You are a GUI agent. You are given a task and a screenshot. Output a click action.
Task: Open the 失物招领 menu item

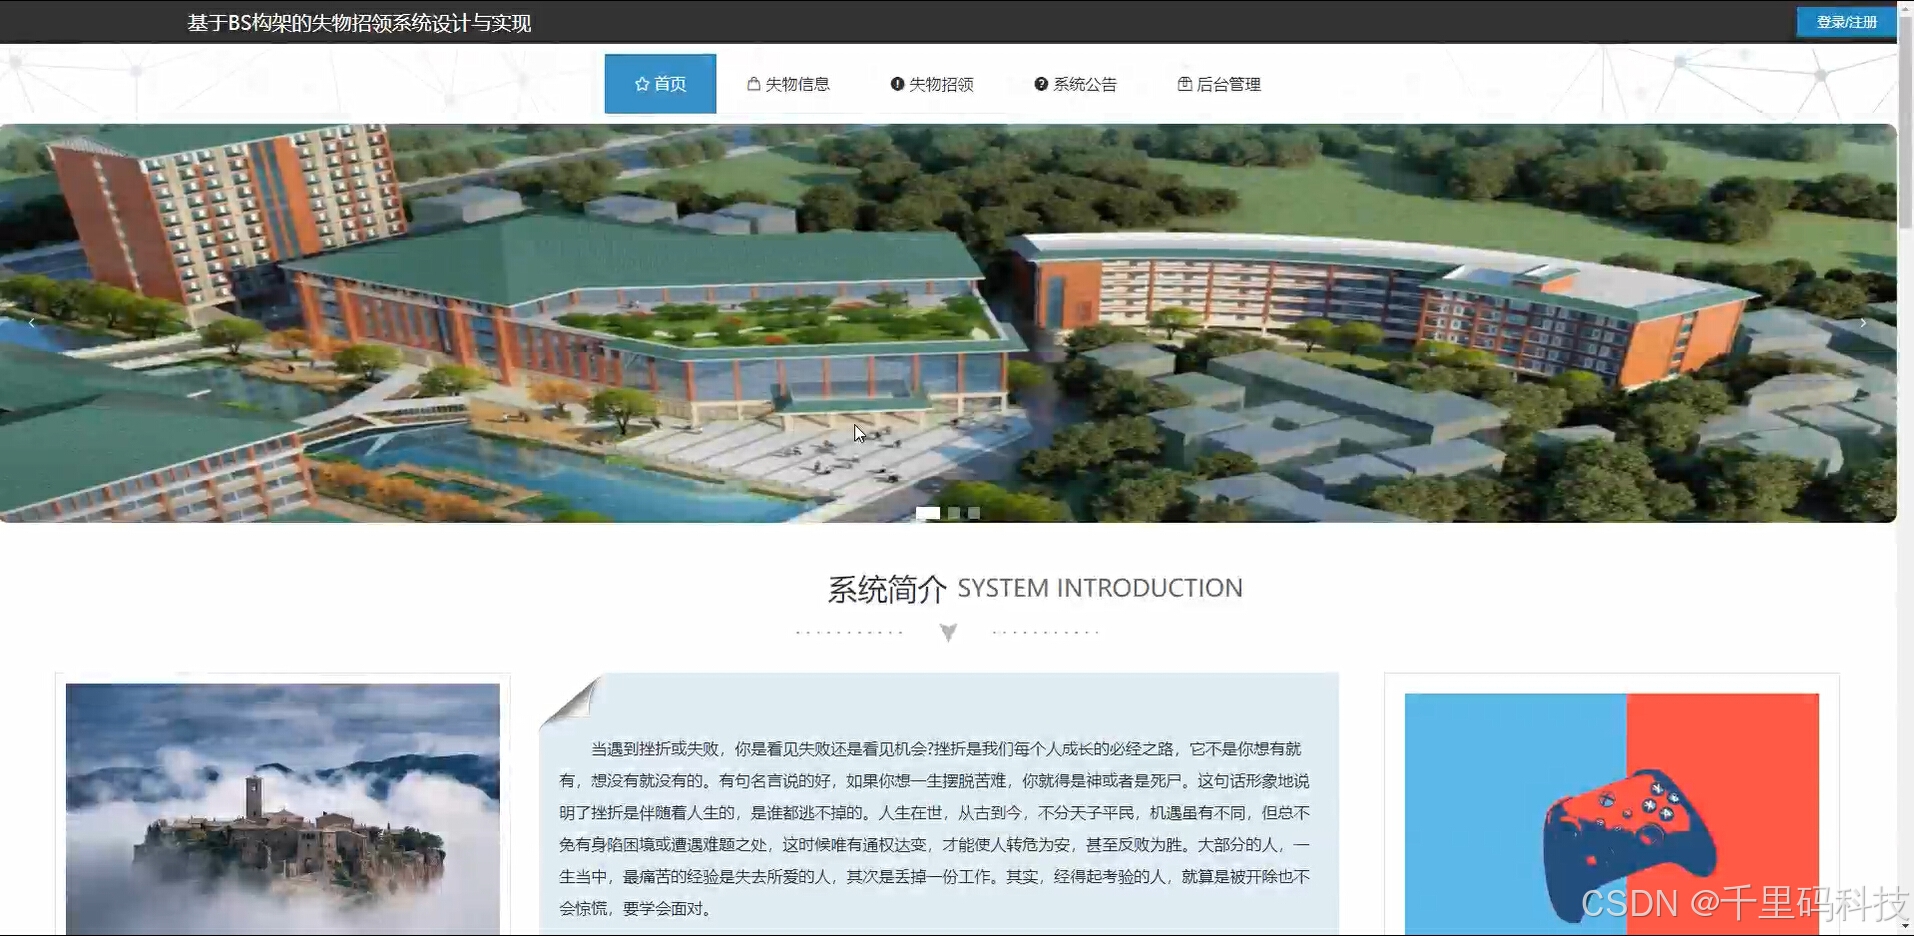932,84
